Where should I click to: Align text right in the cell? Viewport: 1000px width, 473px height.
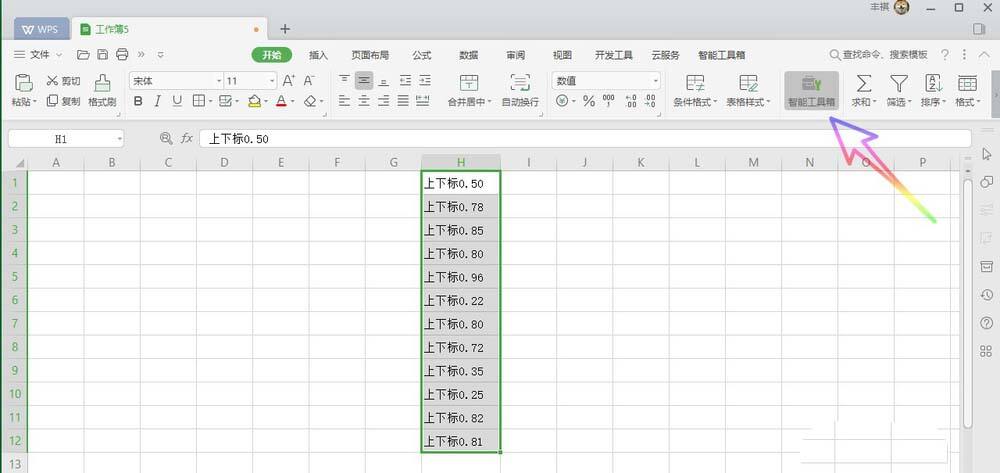(384, 101)
